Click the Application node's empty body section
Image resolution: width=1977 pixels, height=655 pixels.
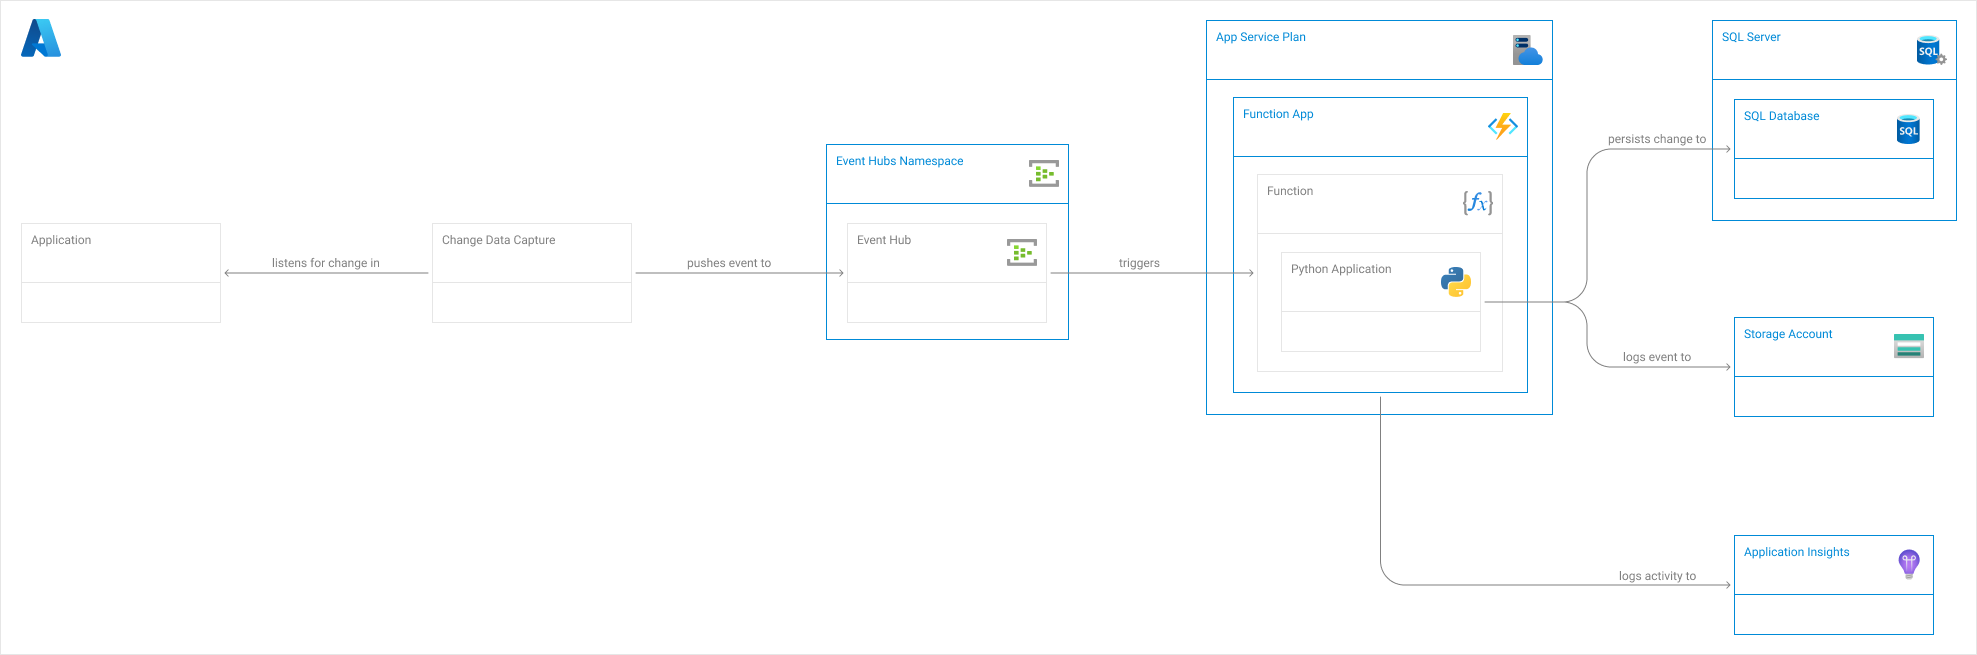121,302
